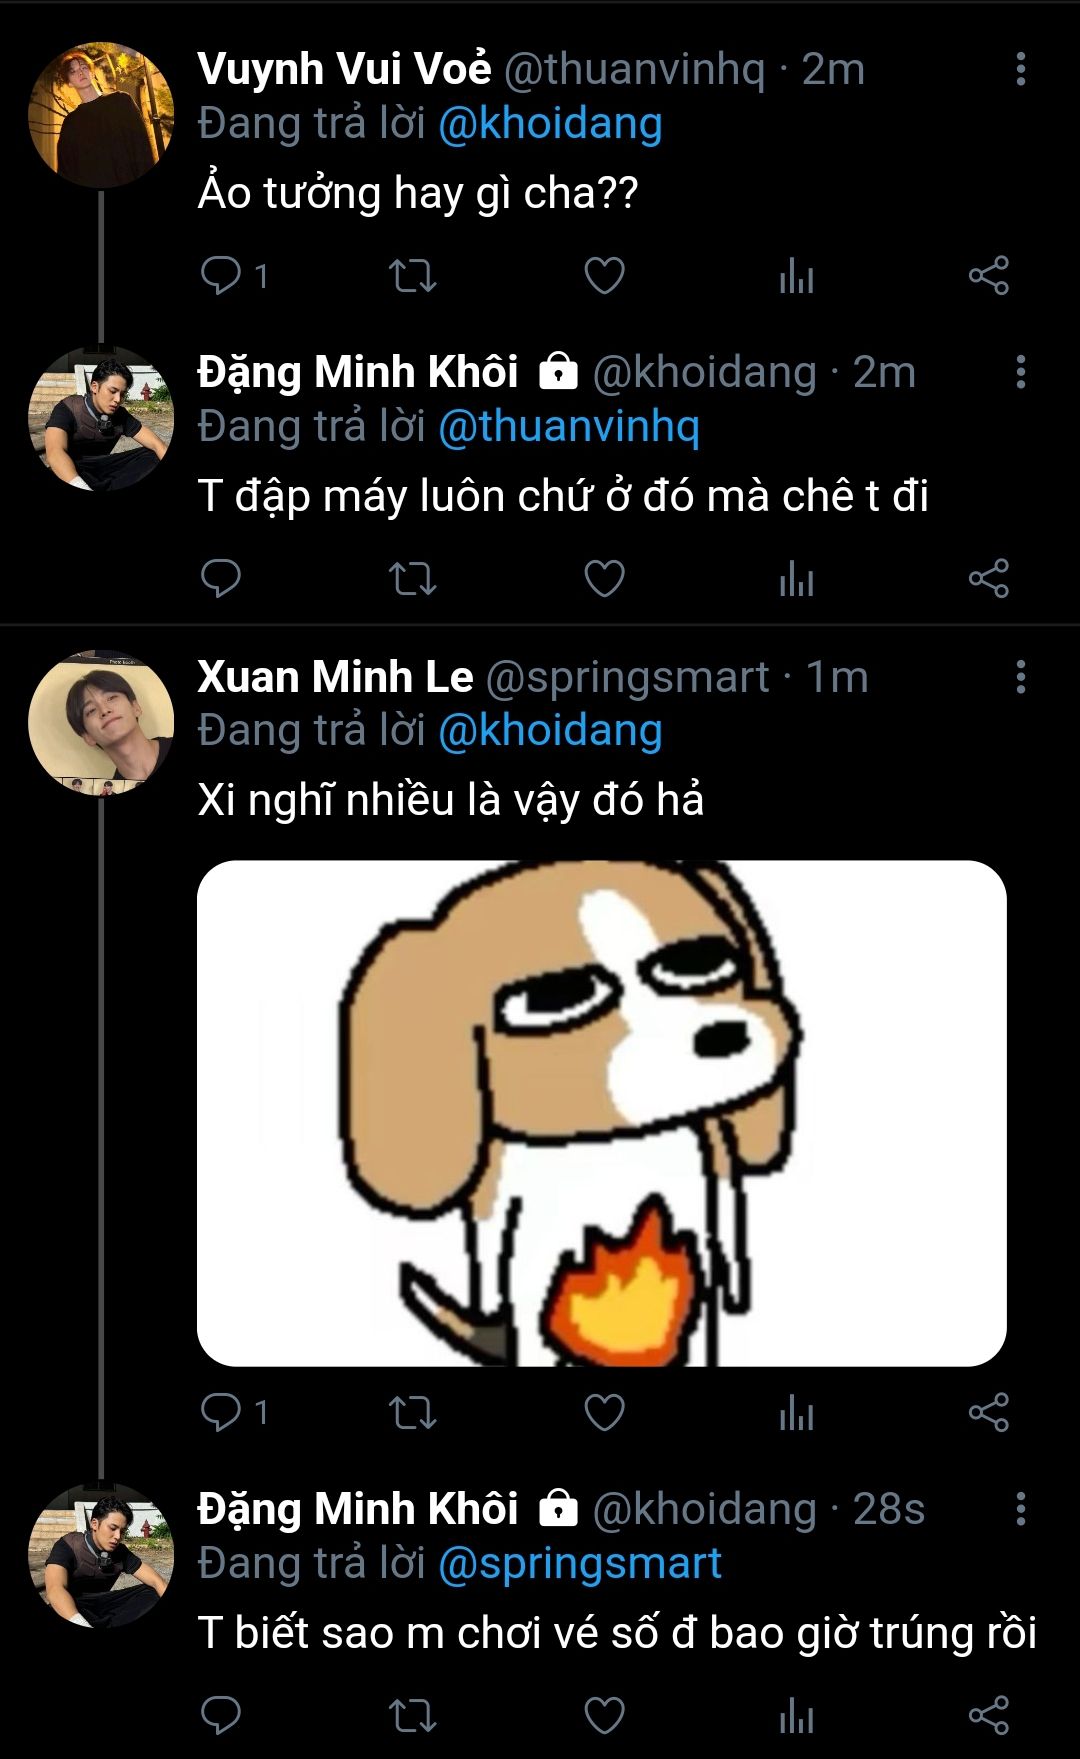
Task: Open more options for Vuynh Vui Voẻ's tweet
Action: pyautogui.click(x=1020, y=69)
